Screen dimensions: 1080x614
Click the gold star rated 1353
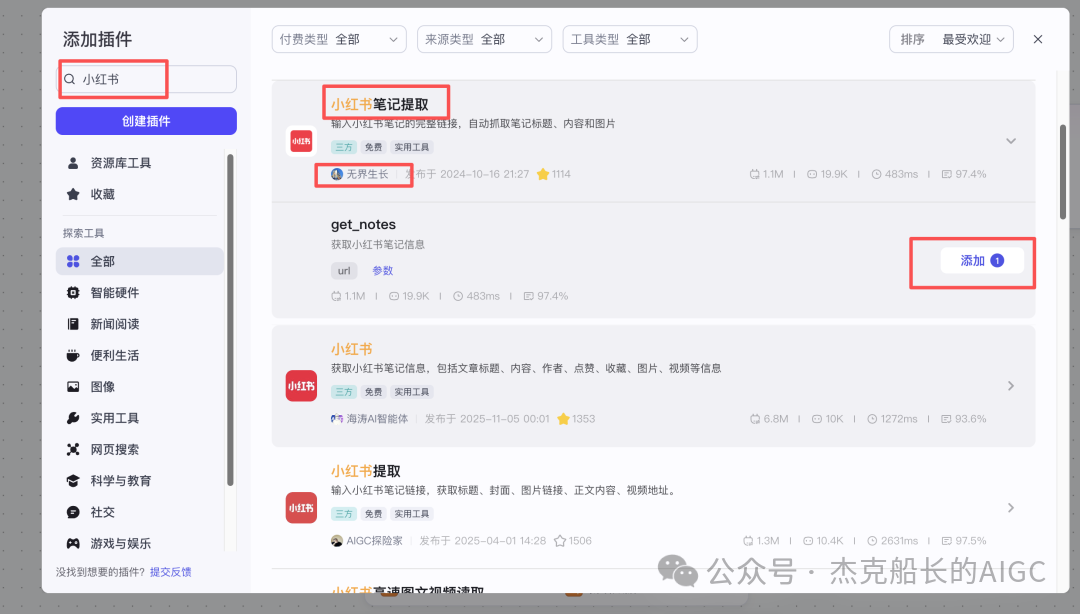(x=563, y=419)
